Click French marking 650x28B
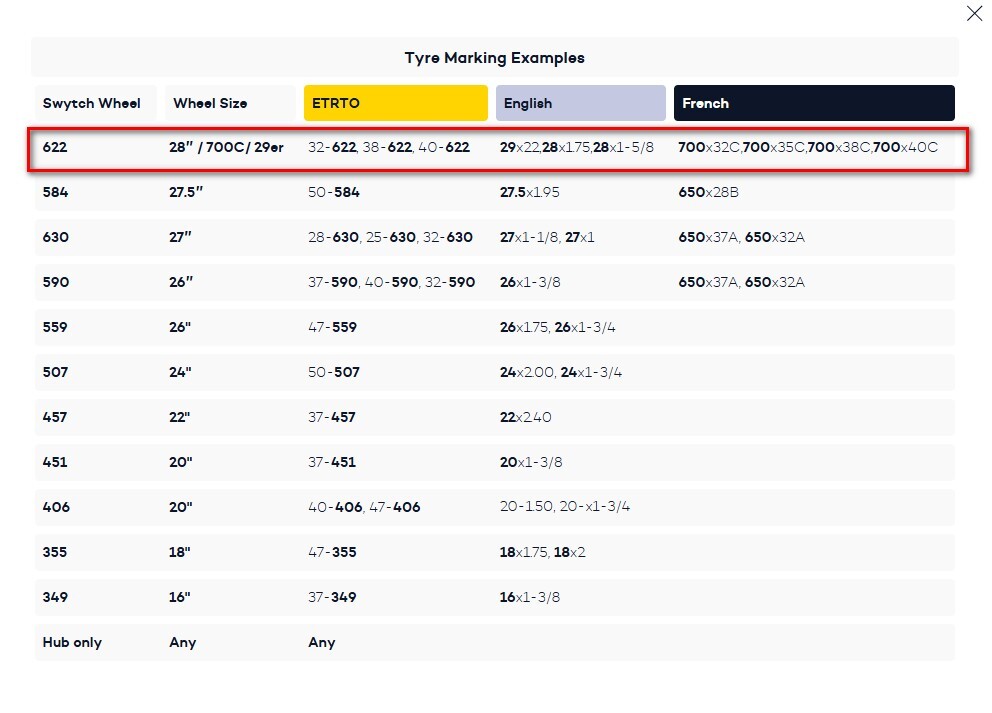This screenshot has height=713, width=992. (708, 192)
